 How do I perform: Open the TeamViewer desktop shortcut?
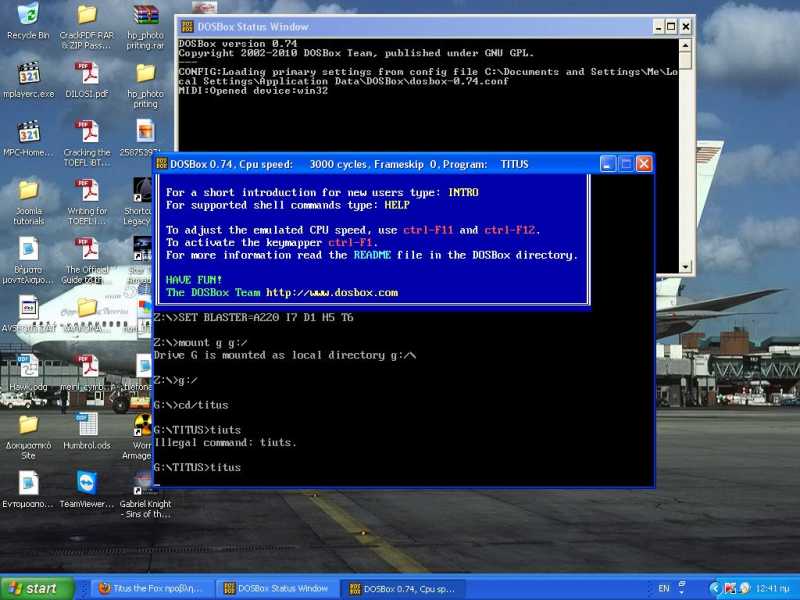pos(87,484)
